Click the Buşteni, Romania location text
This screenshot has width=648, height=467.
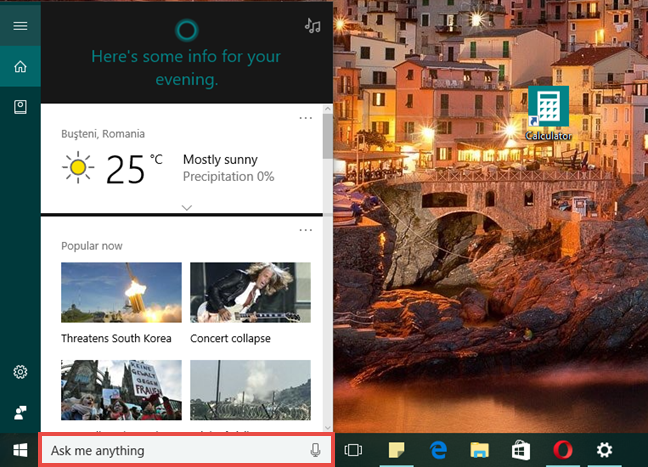(103, 134)
